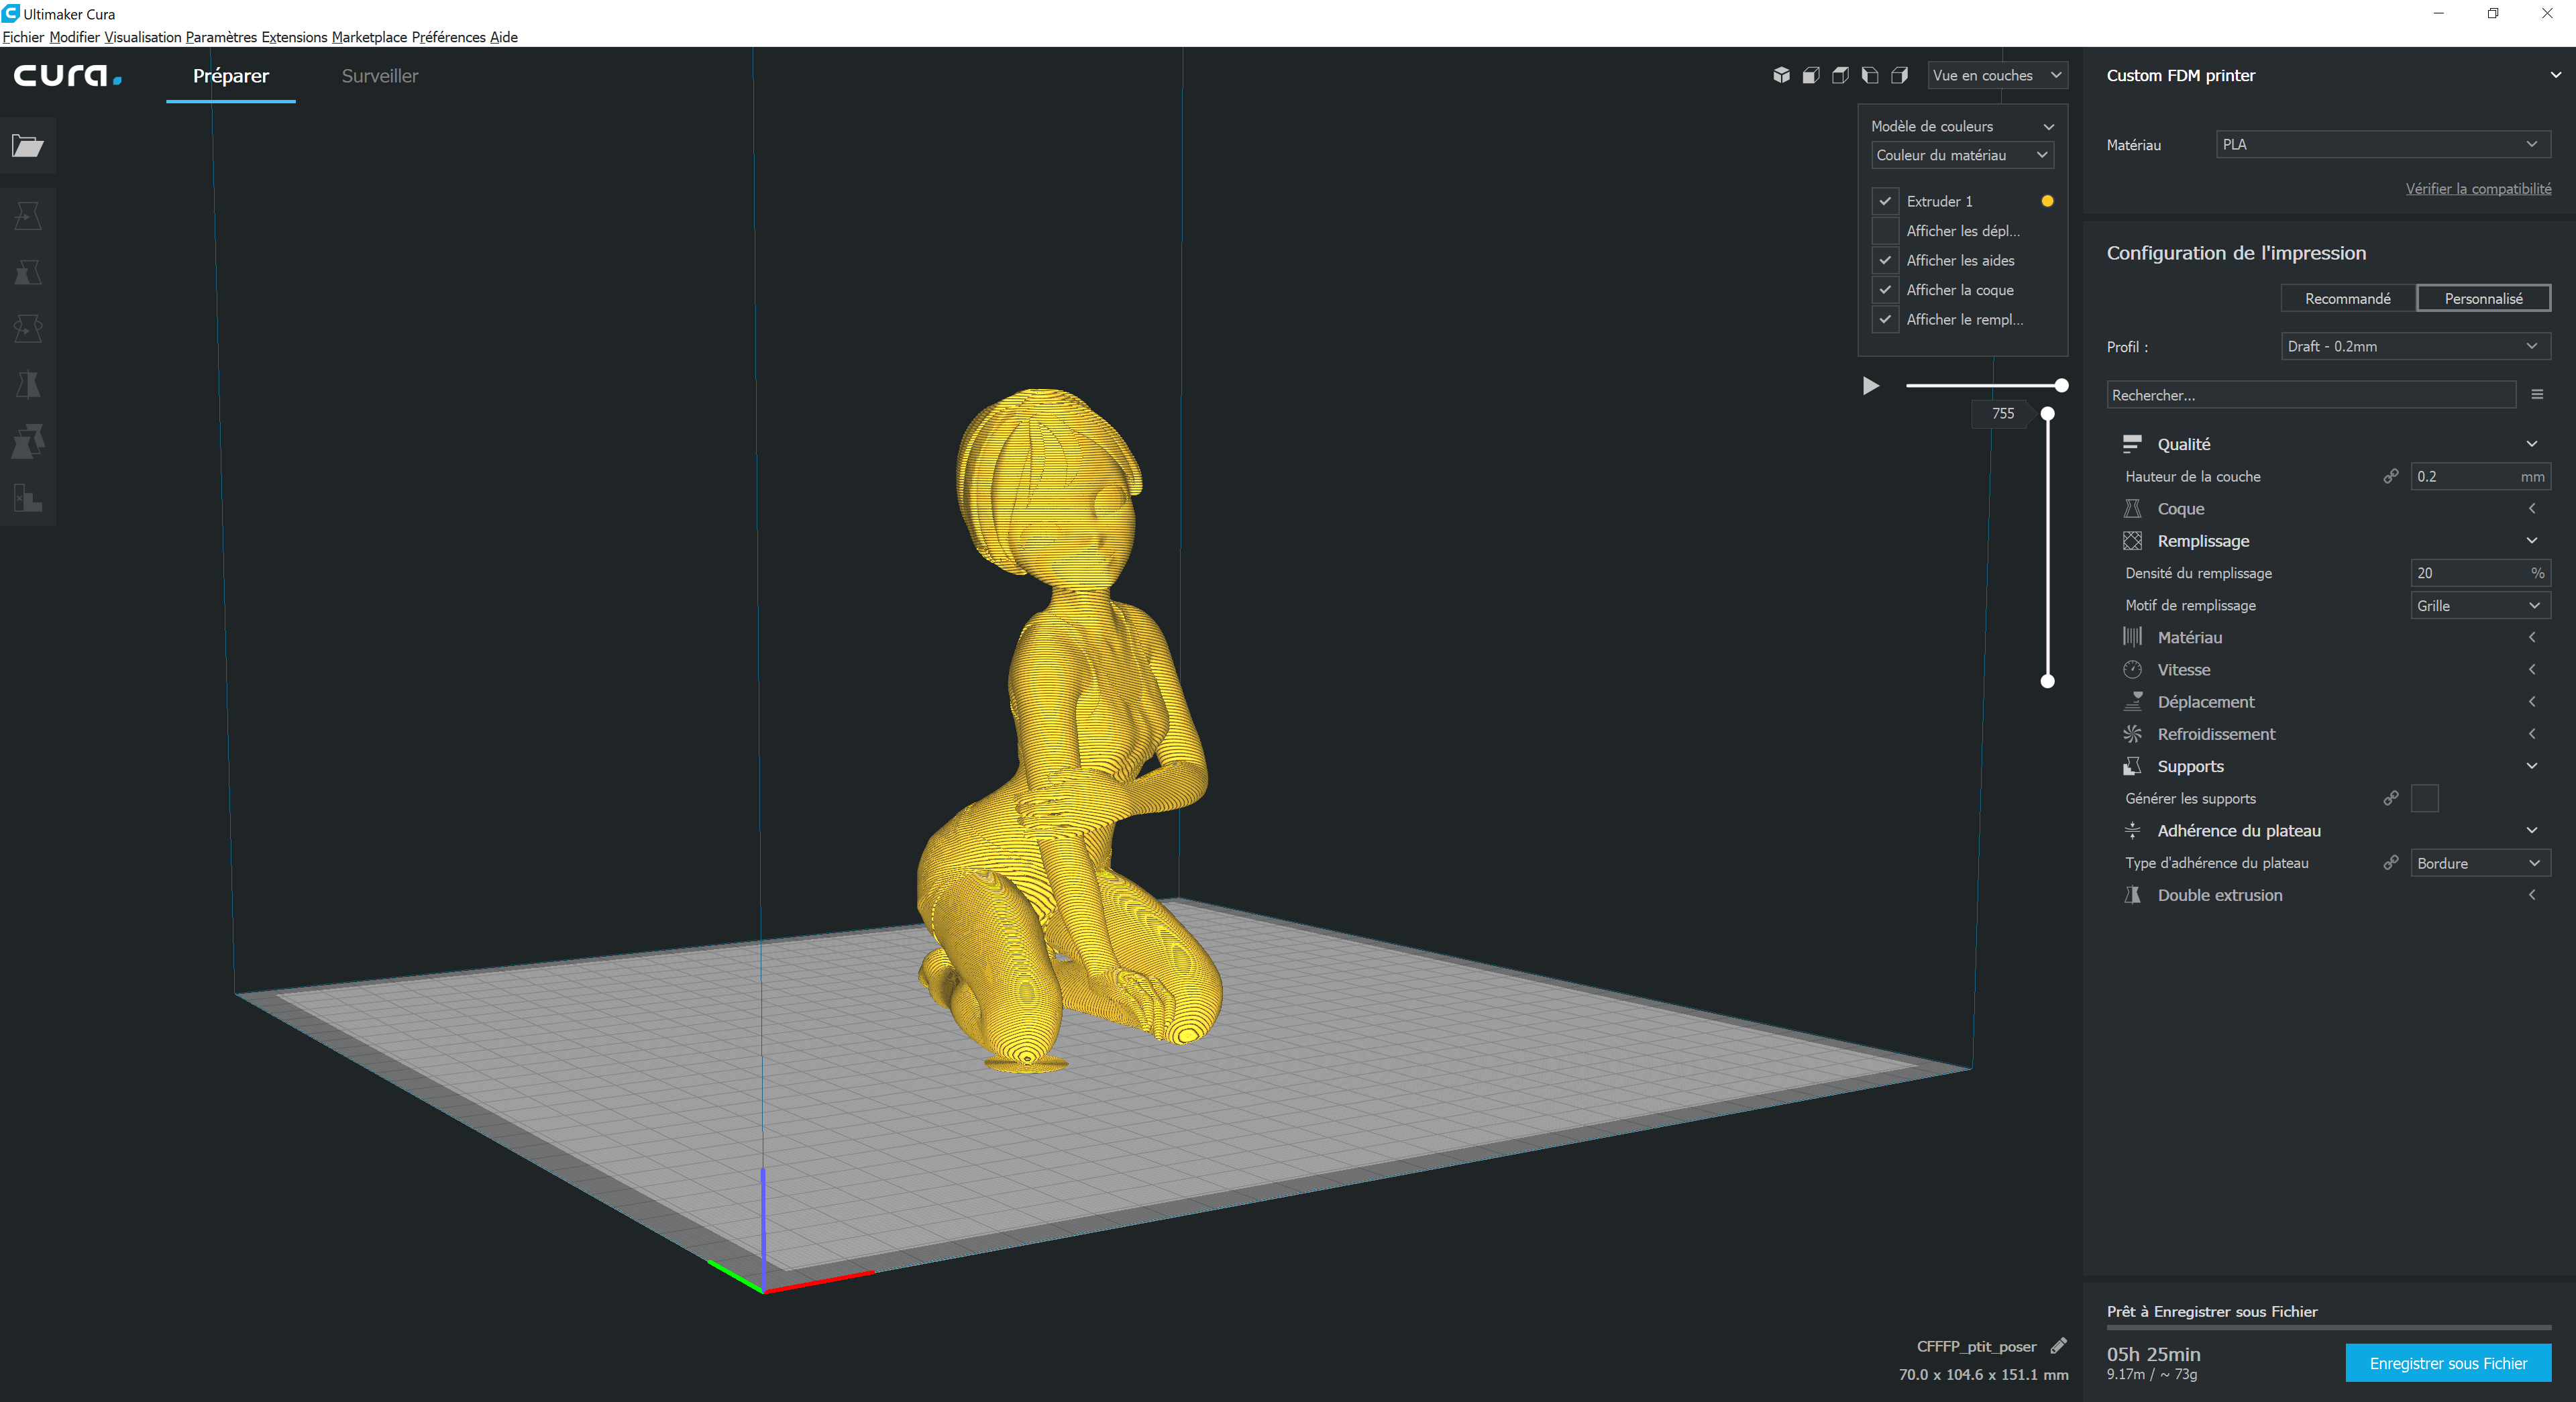Open the Visualisation menu
2576x1402 pixels.
click(x=143, y=37)
